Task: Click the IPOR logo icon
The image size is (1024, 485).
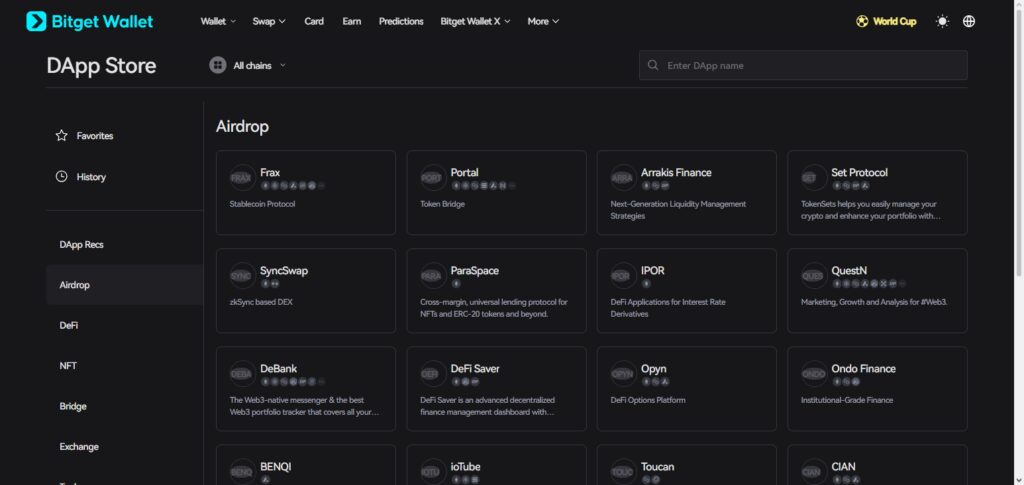Action: pyautogui.click(x=622, y=275)
